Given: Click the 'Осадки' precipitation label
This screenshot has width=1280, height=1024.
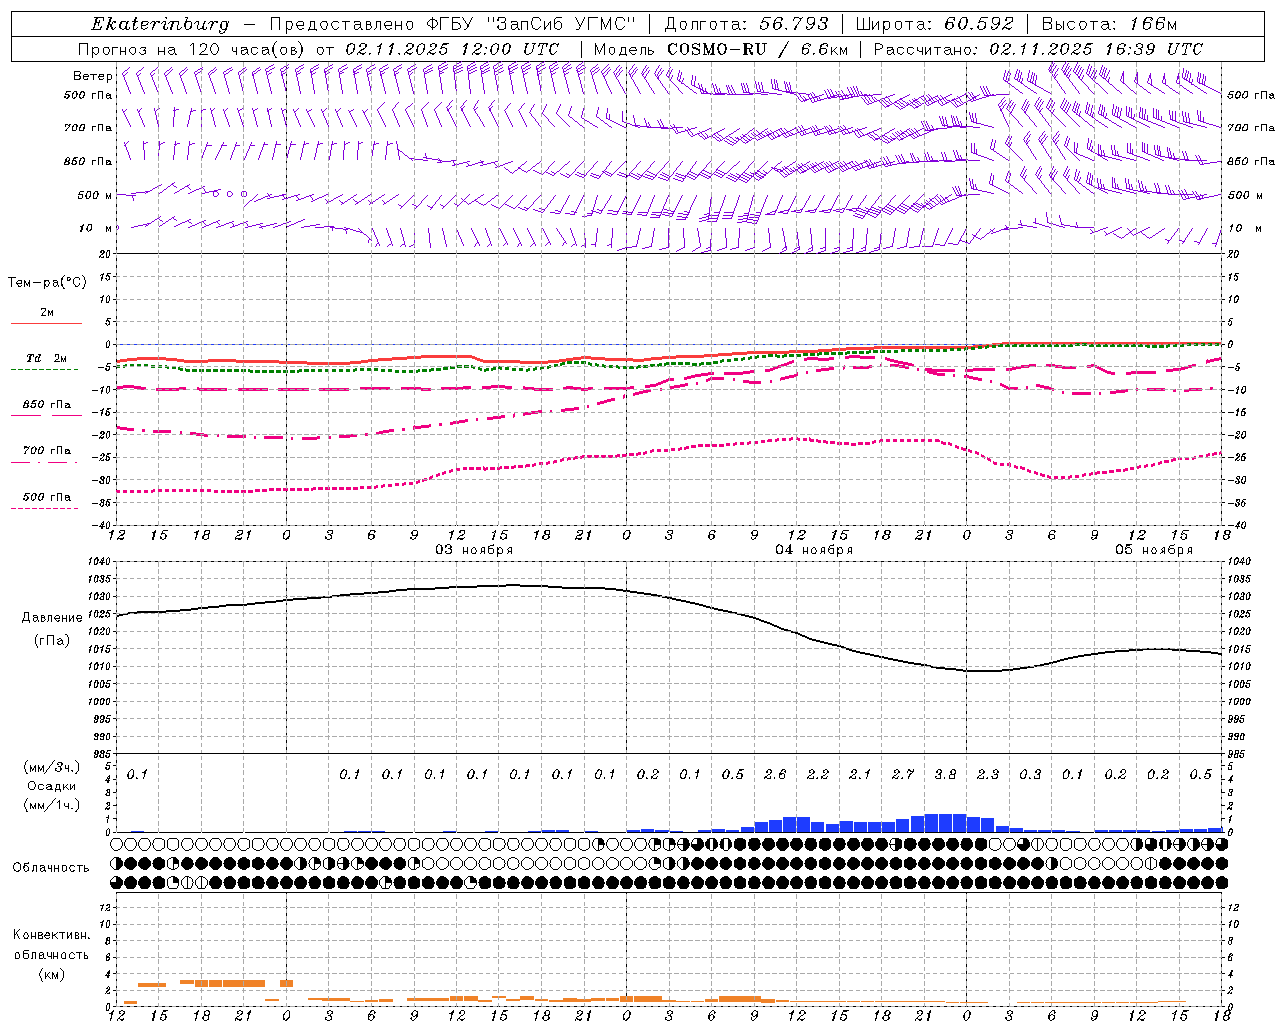Looking at the screenshot, I should (52, 786).
